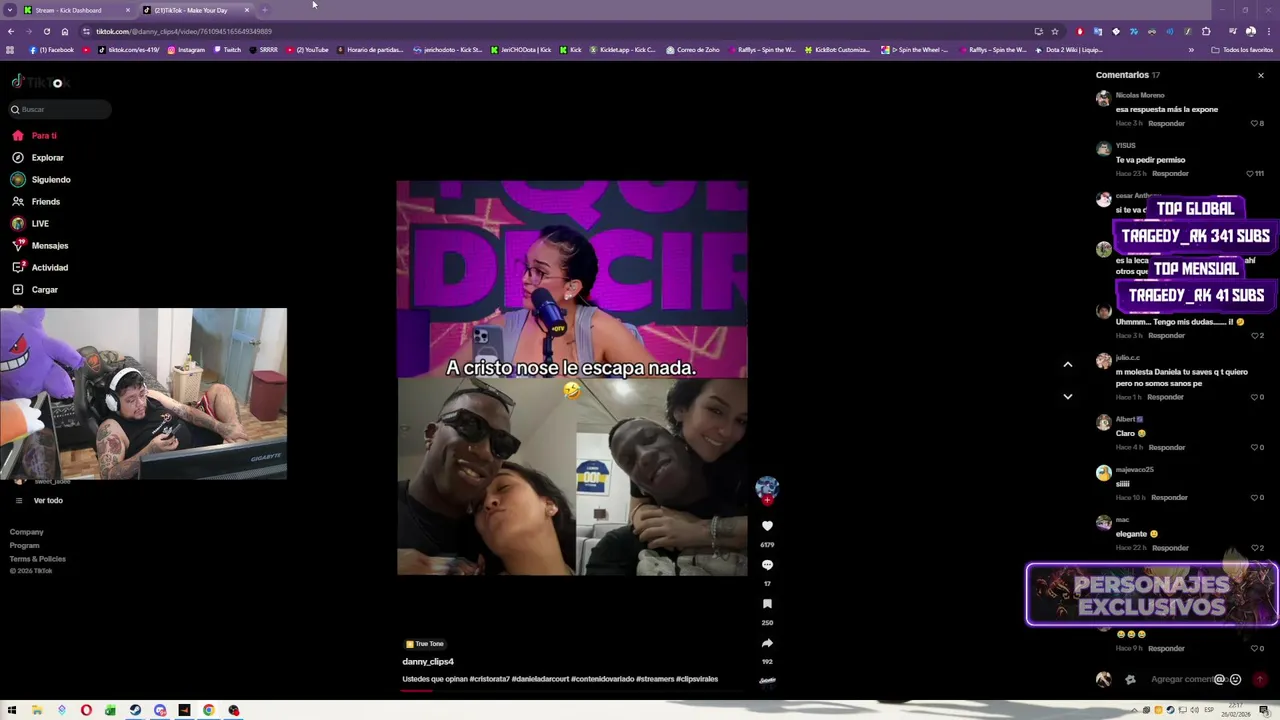Like the 'siiiii' comment by majevaco25
This screenshot has width=1280, height=720.
1255,497
